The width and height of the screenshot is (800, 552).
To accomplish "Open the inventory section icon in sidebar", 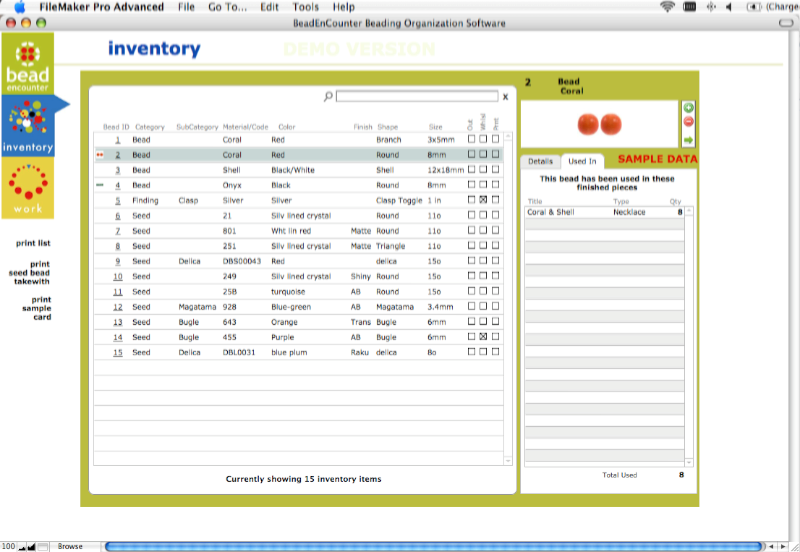I will (28, 126).
